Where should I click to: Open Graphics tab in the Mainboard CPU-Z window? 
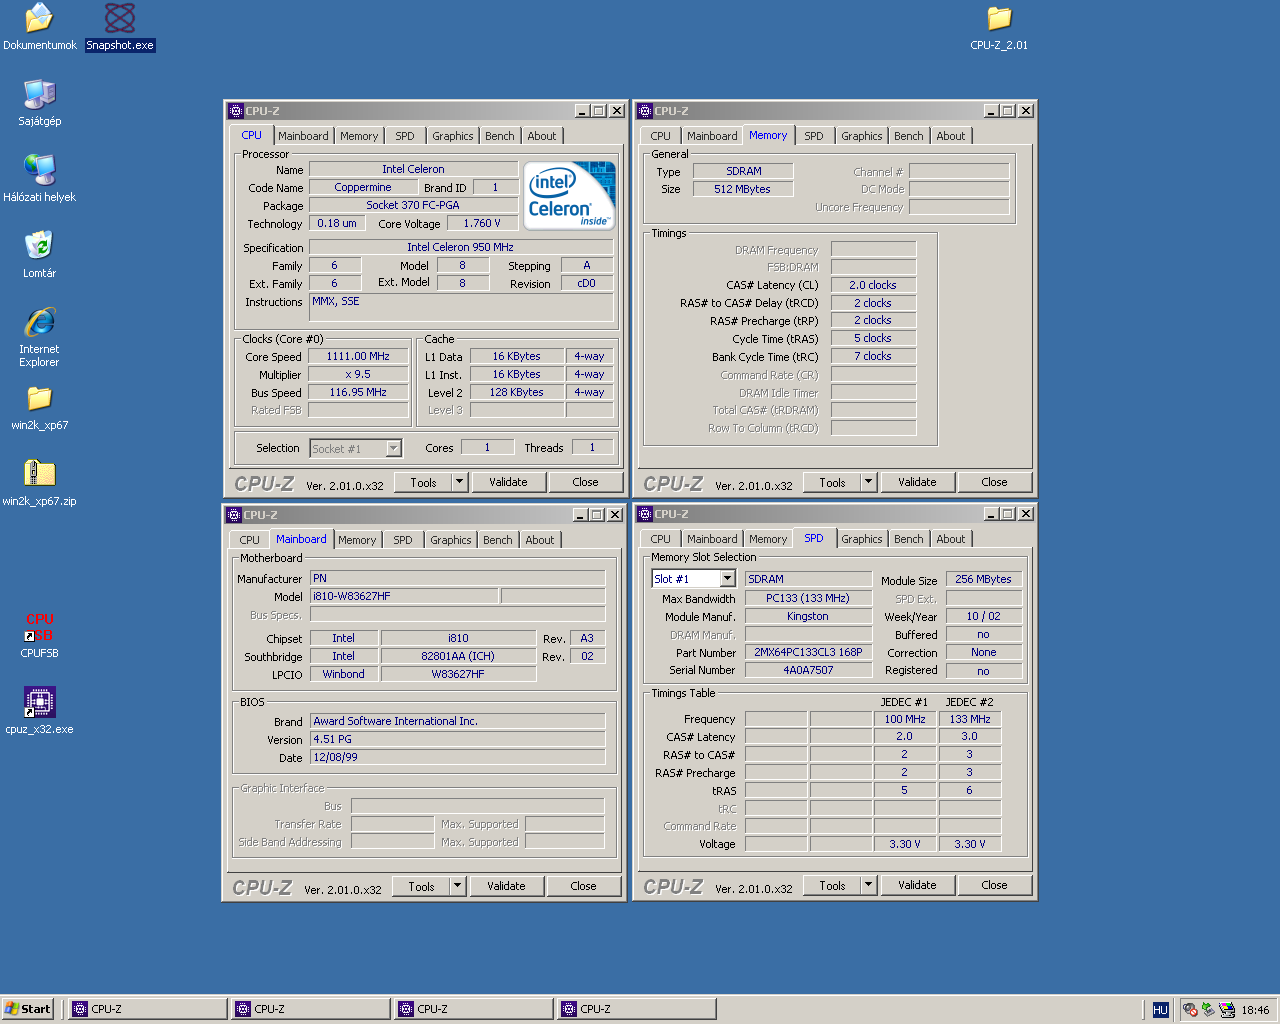click(x=451, y=540)
